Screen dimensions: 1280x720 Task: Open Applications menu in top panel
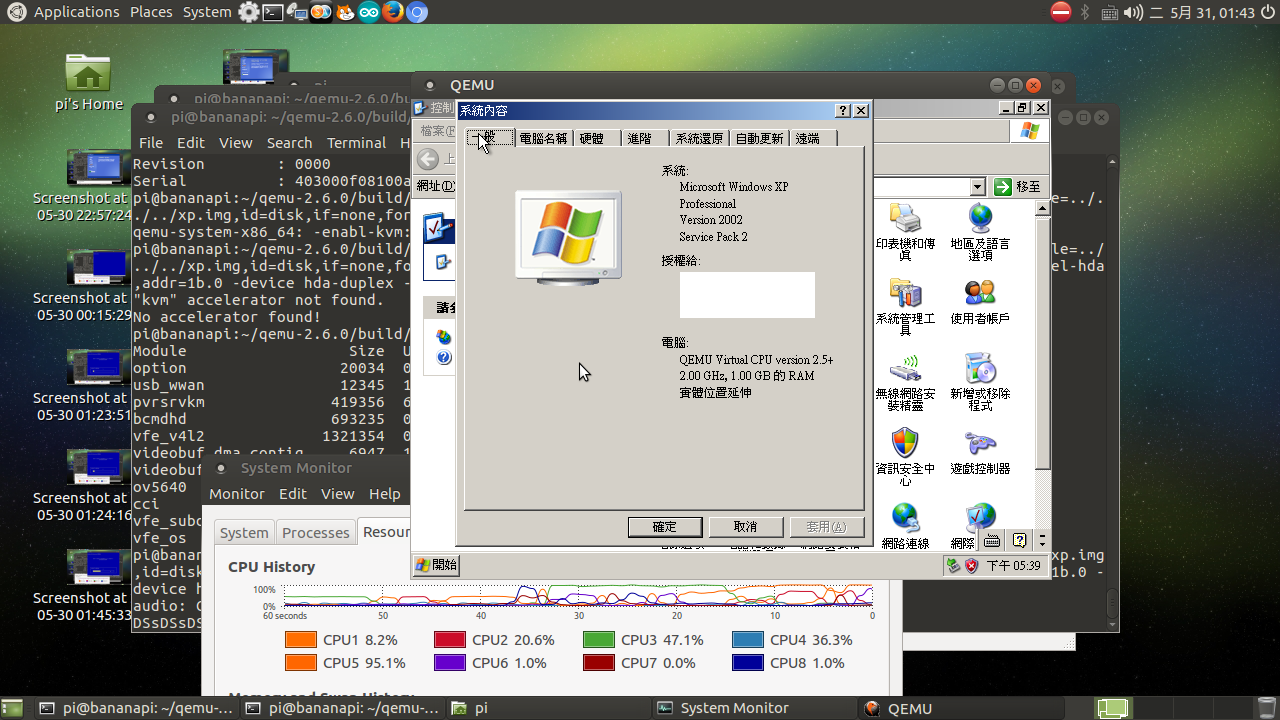click(x=76, y=12)
